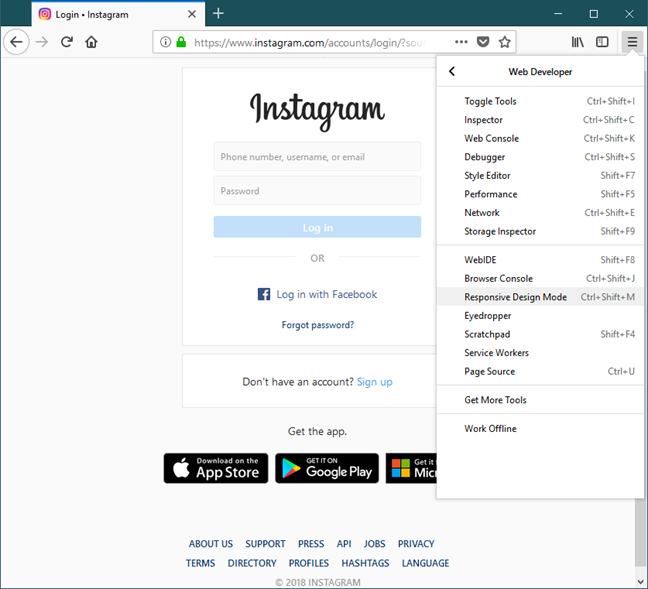648x589 pixels.
Task: Open TERMS footer link
Action: 200,563
